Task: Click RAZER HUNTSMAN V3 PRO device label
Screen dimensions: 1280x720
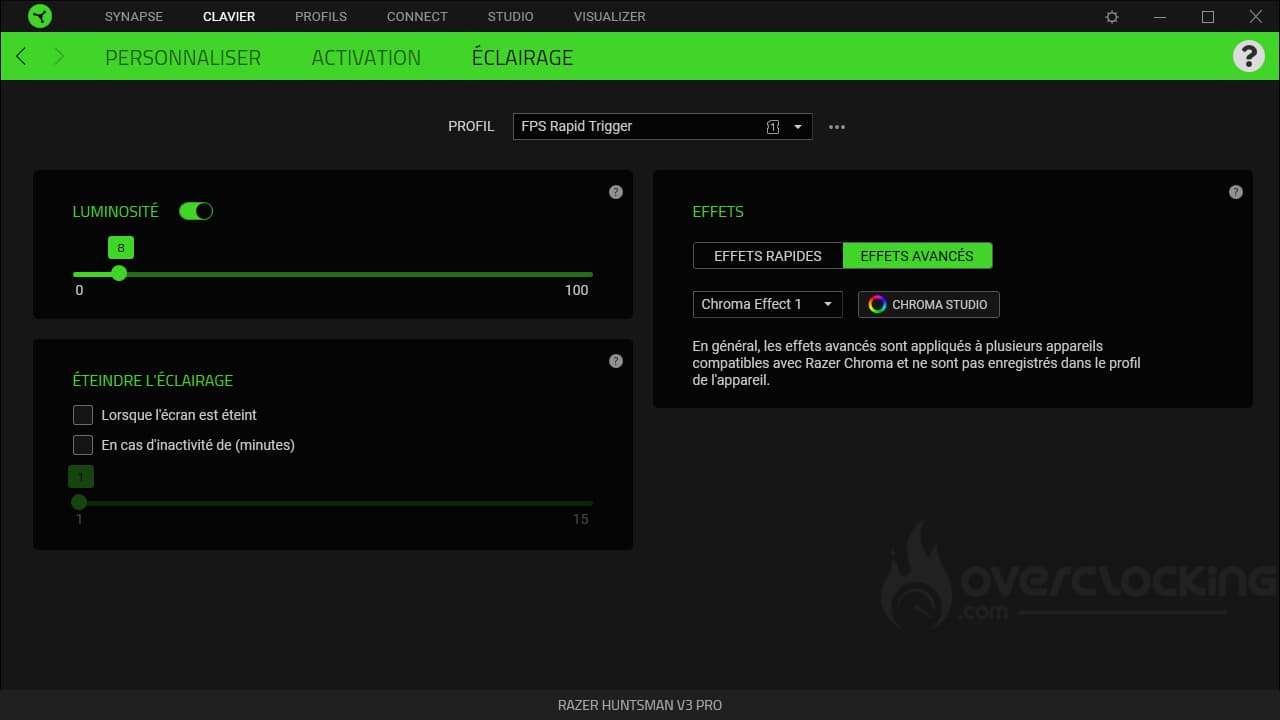Action: tap(640, 705)
